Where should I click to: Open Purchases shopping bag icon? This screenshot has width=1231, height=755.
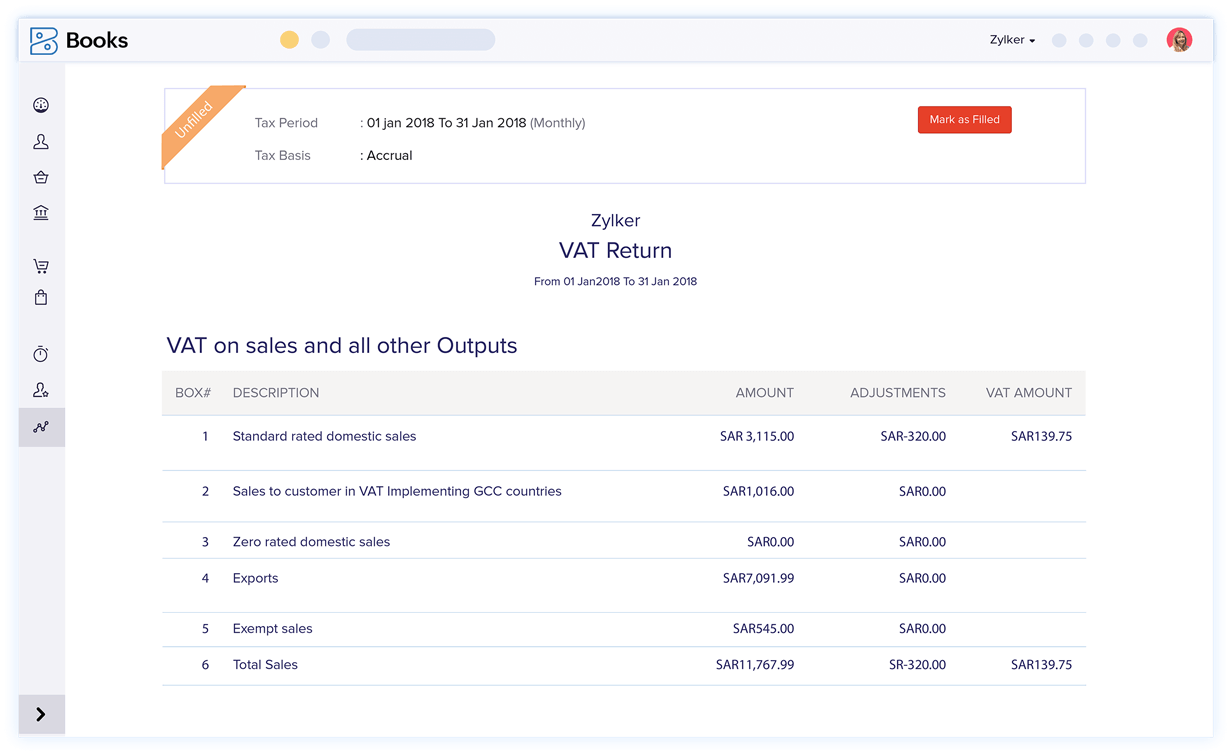click(x=41, y=298)
